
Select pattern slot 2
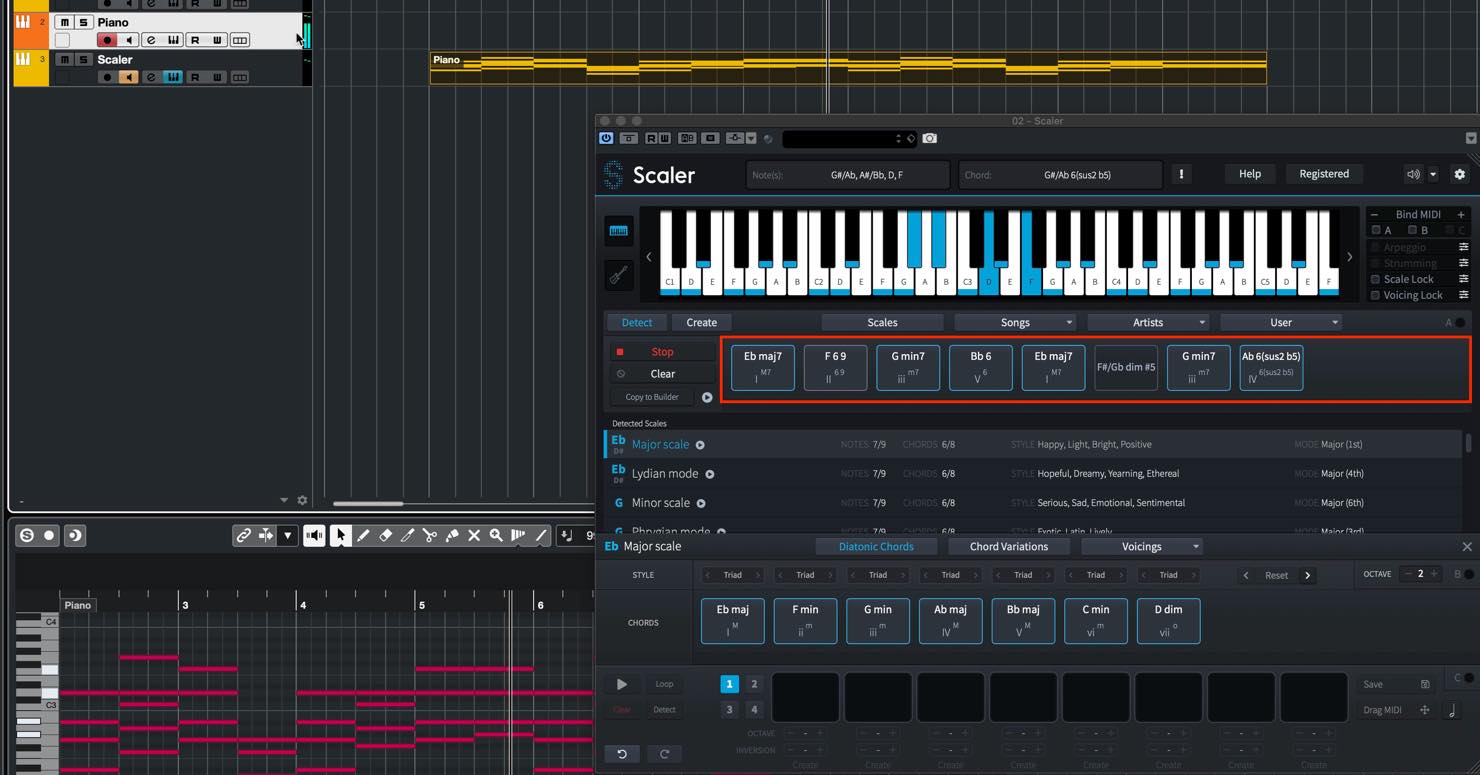point(754,684)
